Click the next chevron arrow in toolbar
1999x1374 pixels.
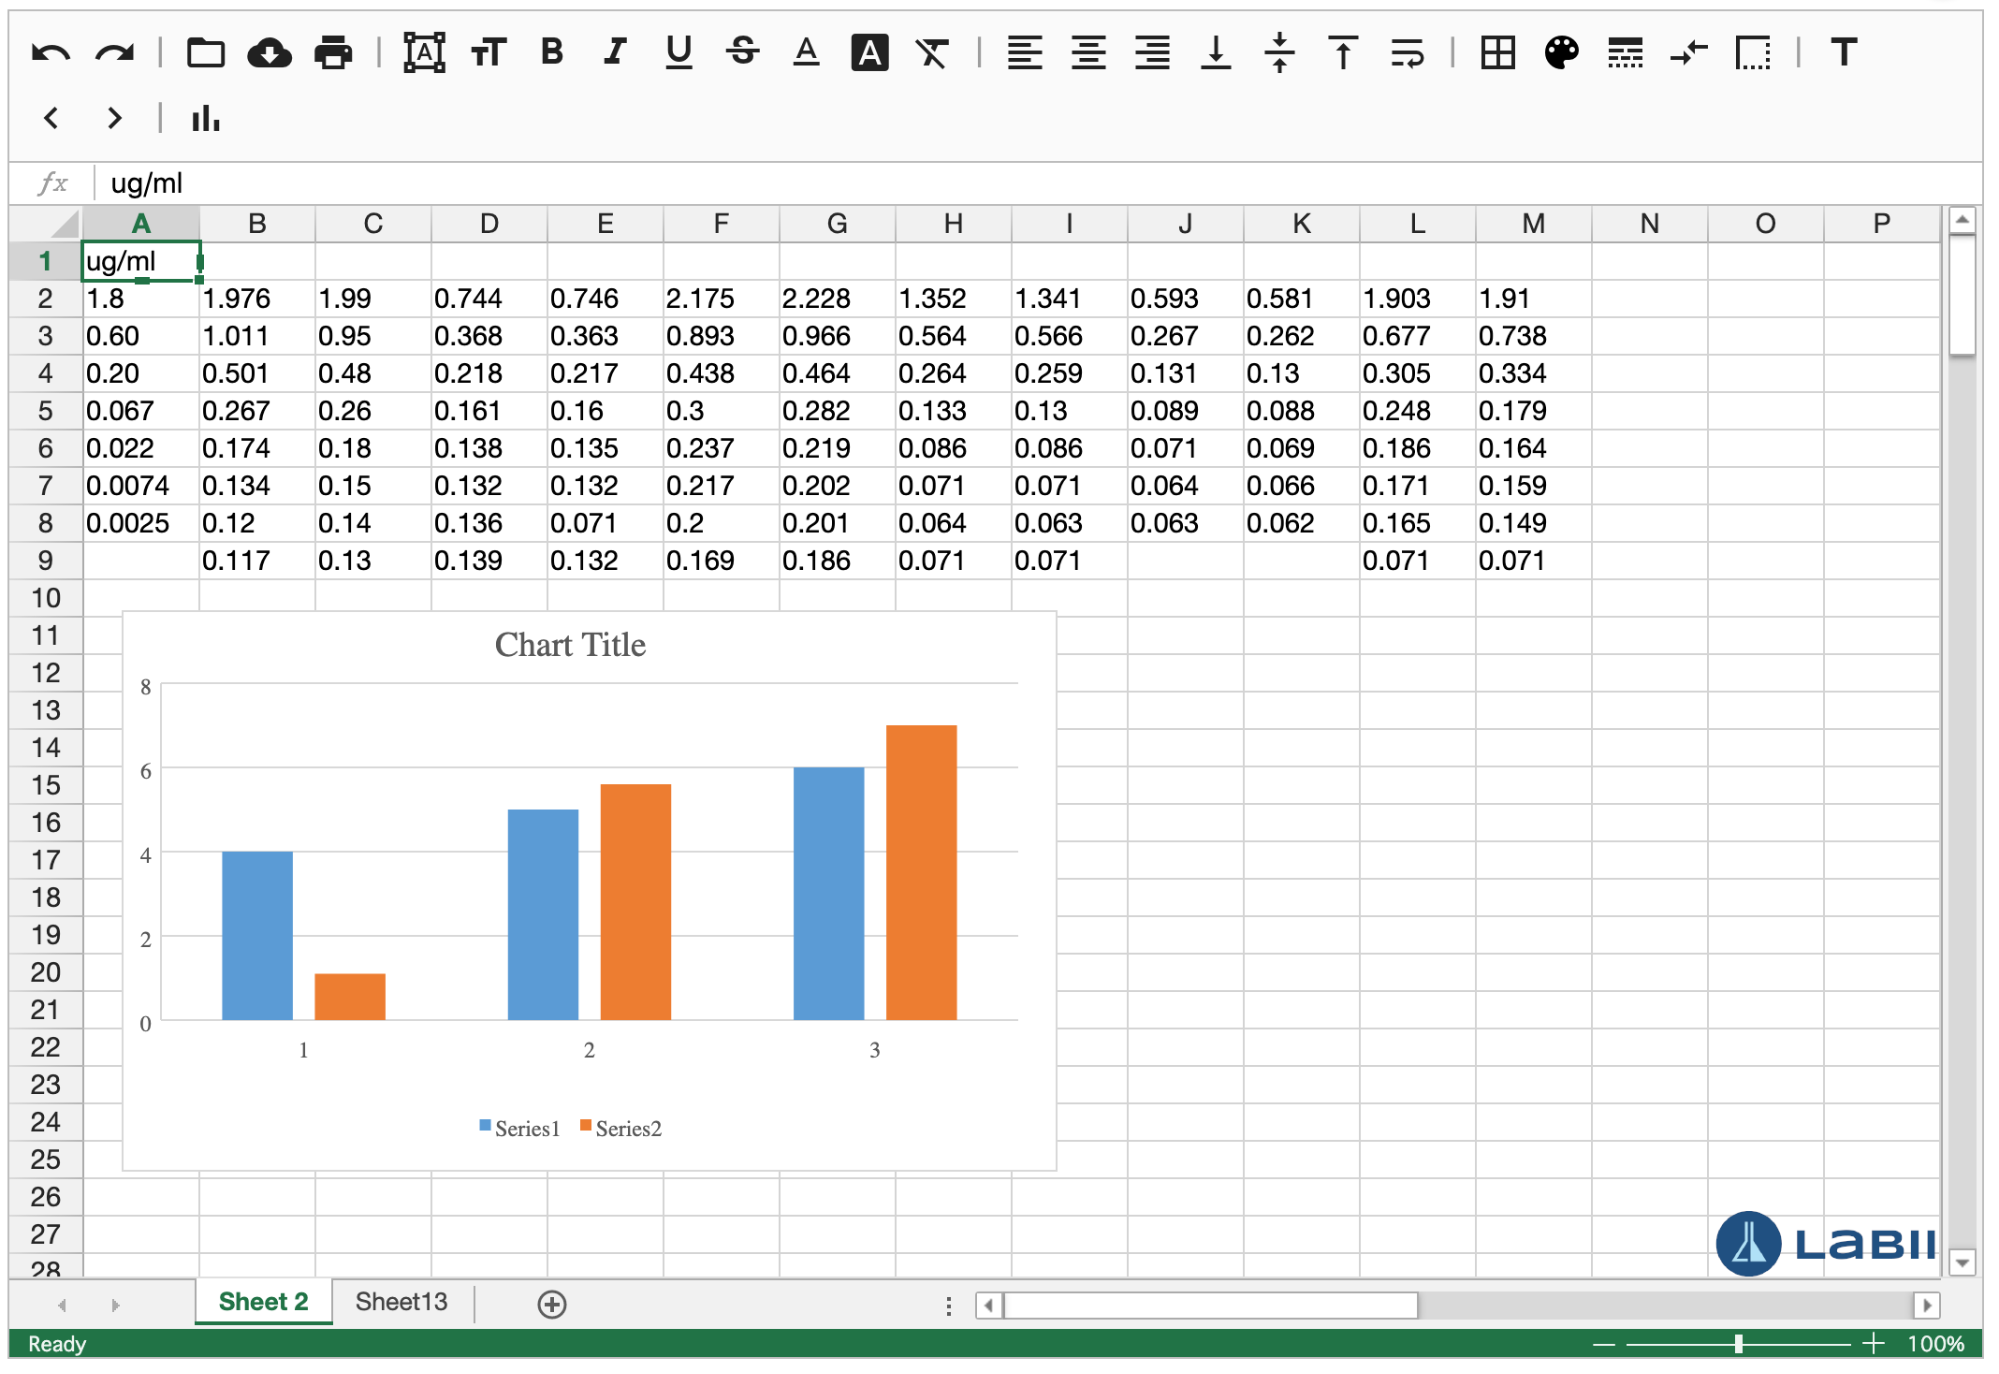114,118
